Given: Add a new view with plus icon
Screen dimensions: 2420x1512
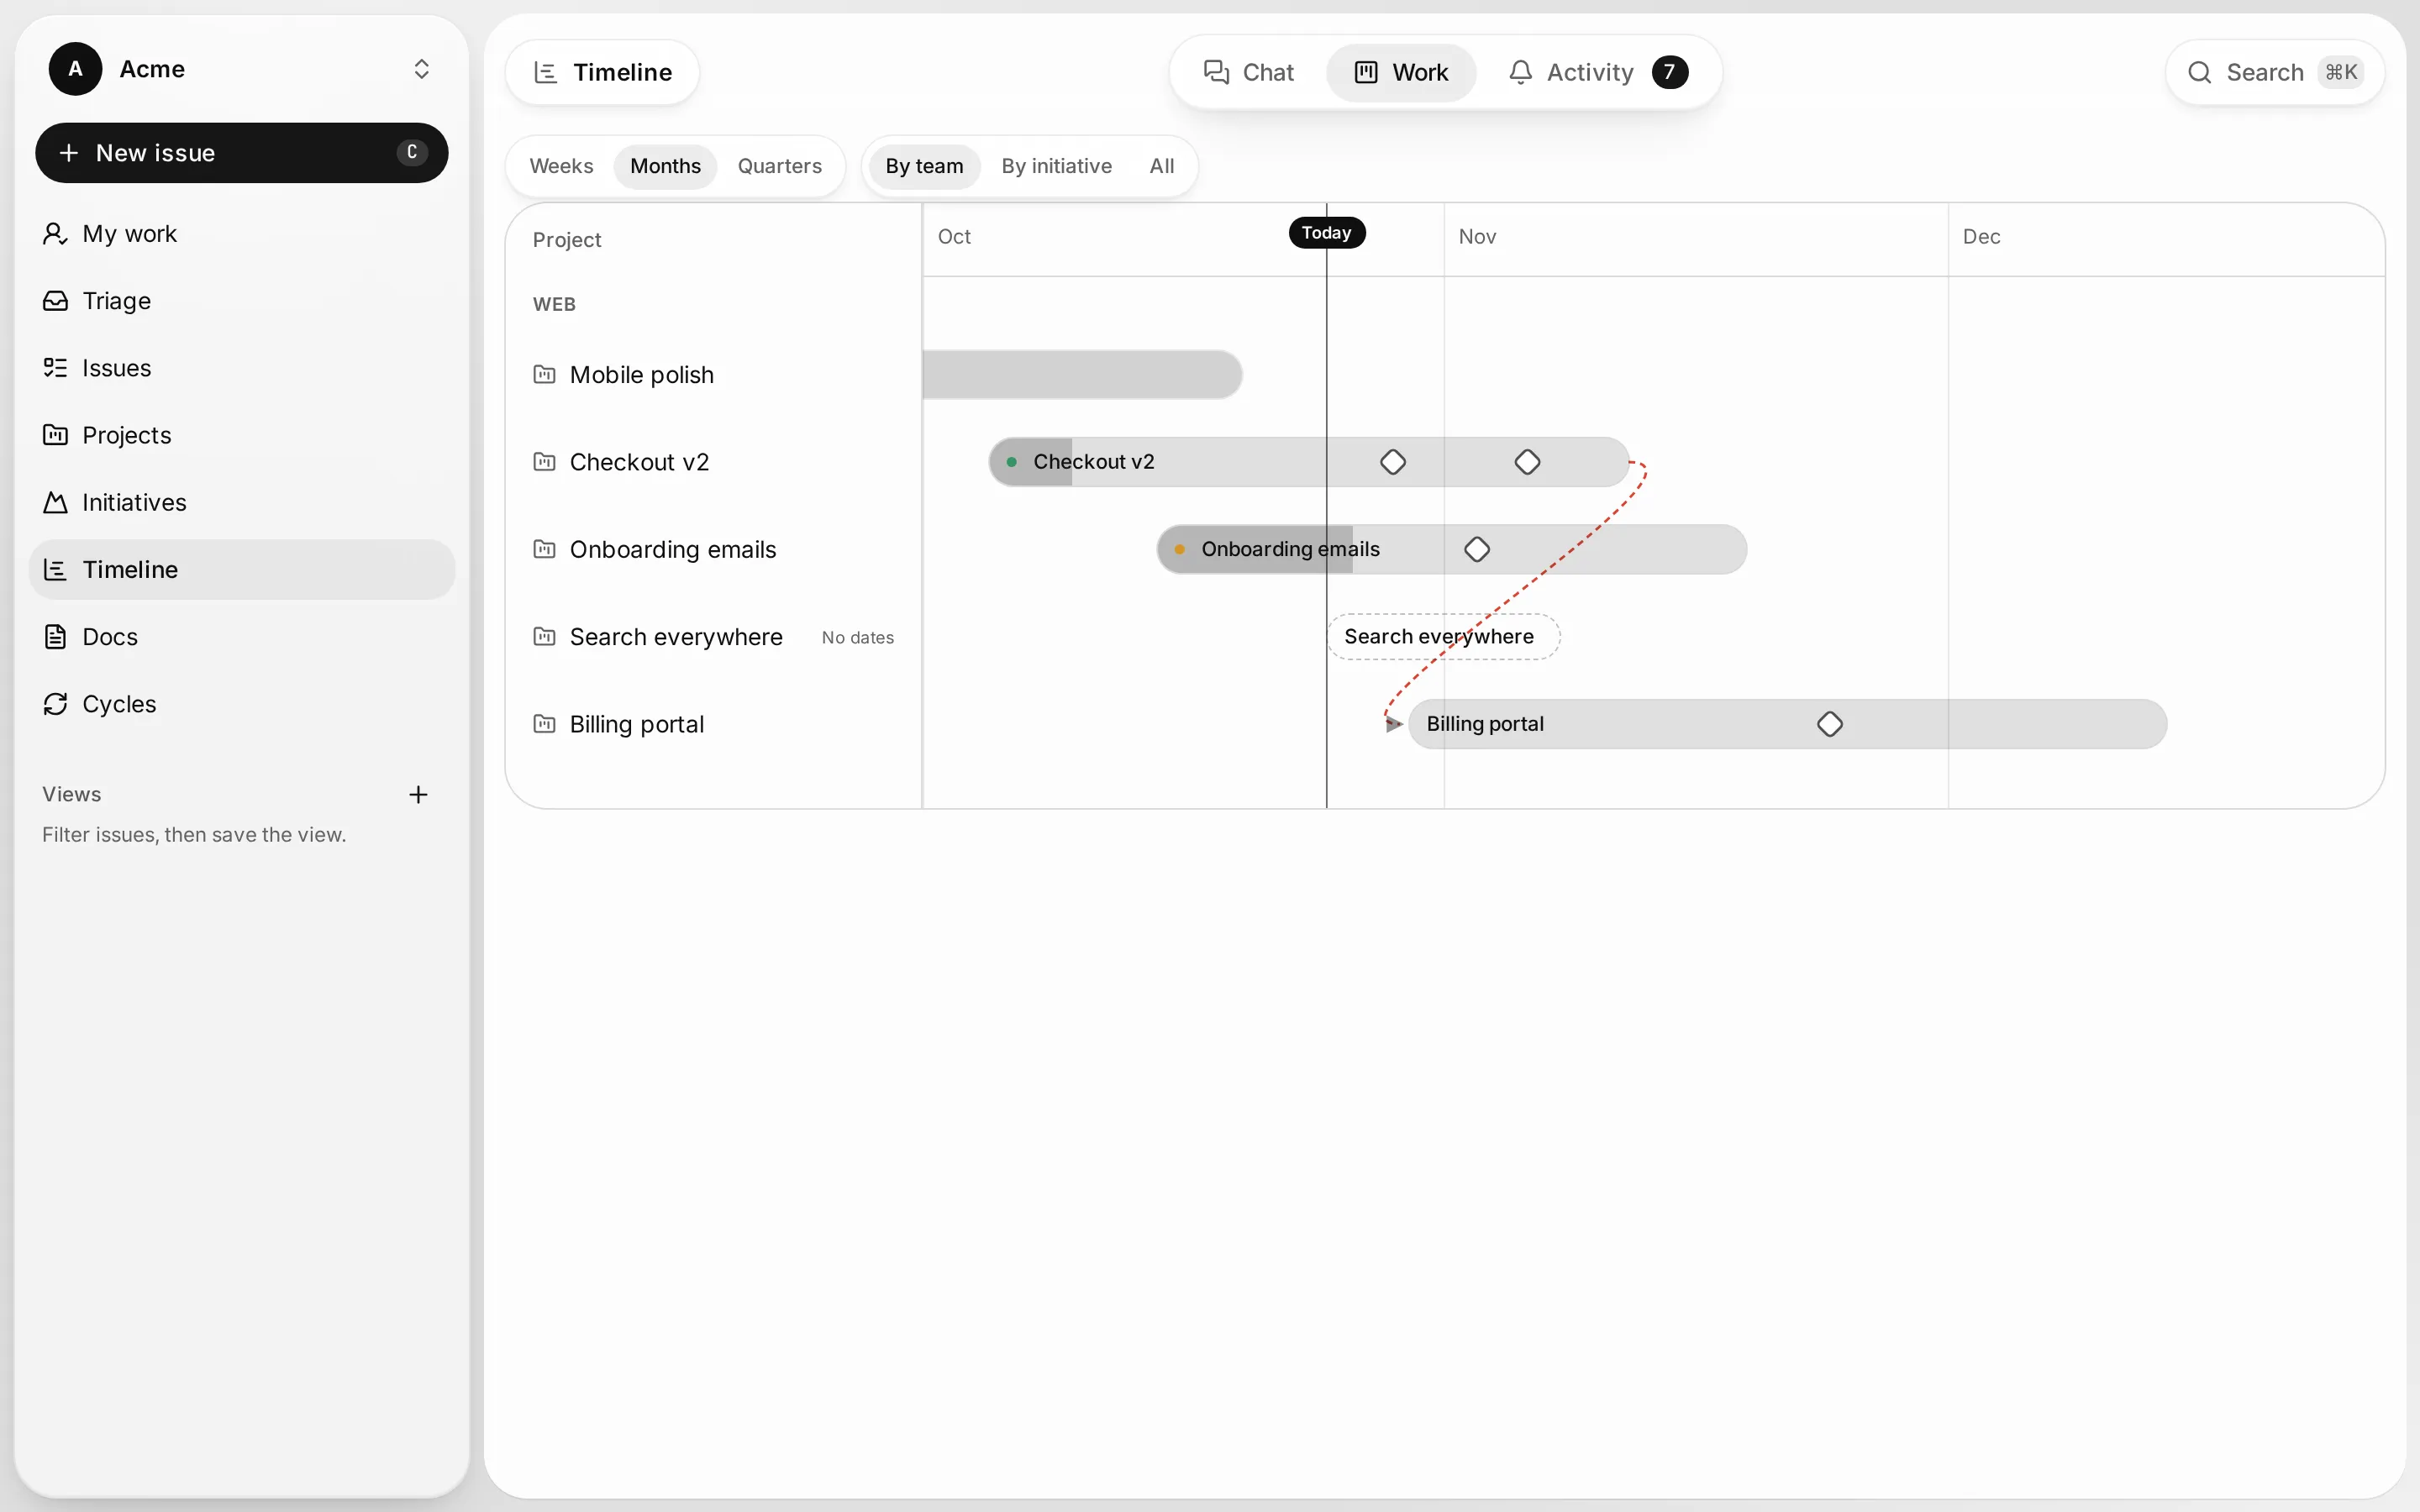Looking at the screenshot, I should pos(418,795).
